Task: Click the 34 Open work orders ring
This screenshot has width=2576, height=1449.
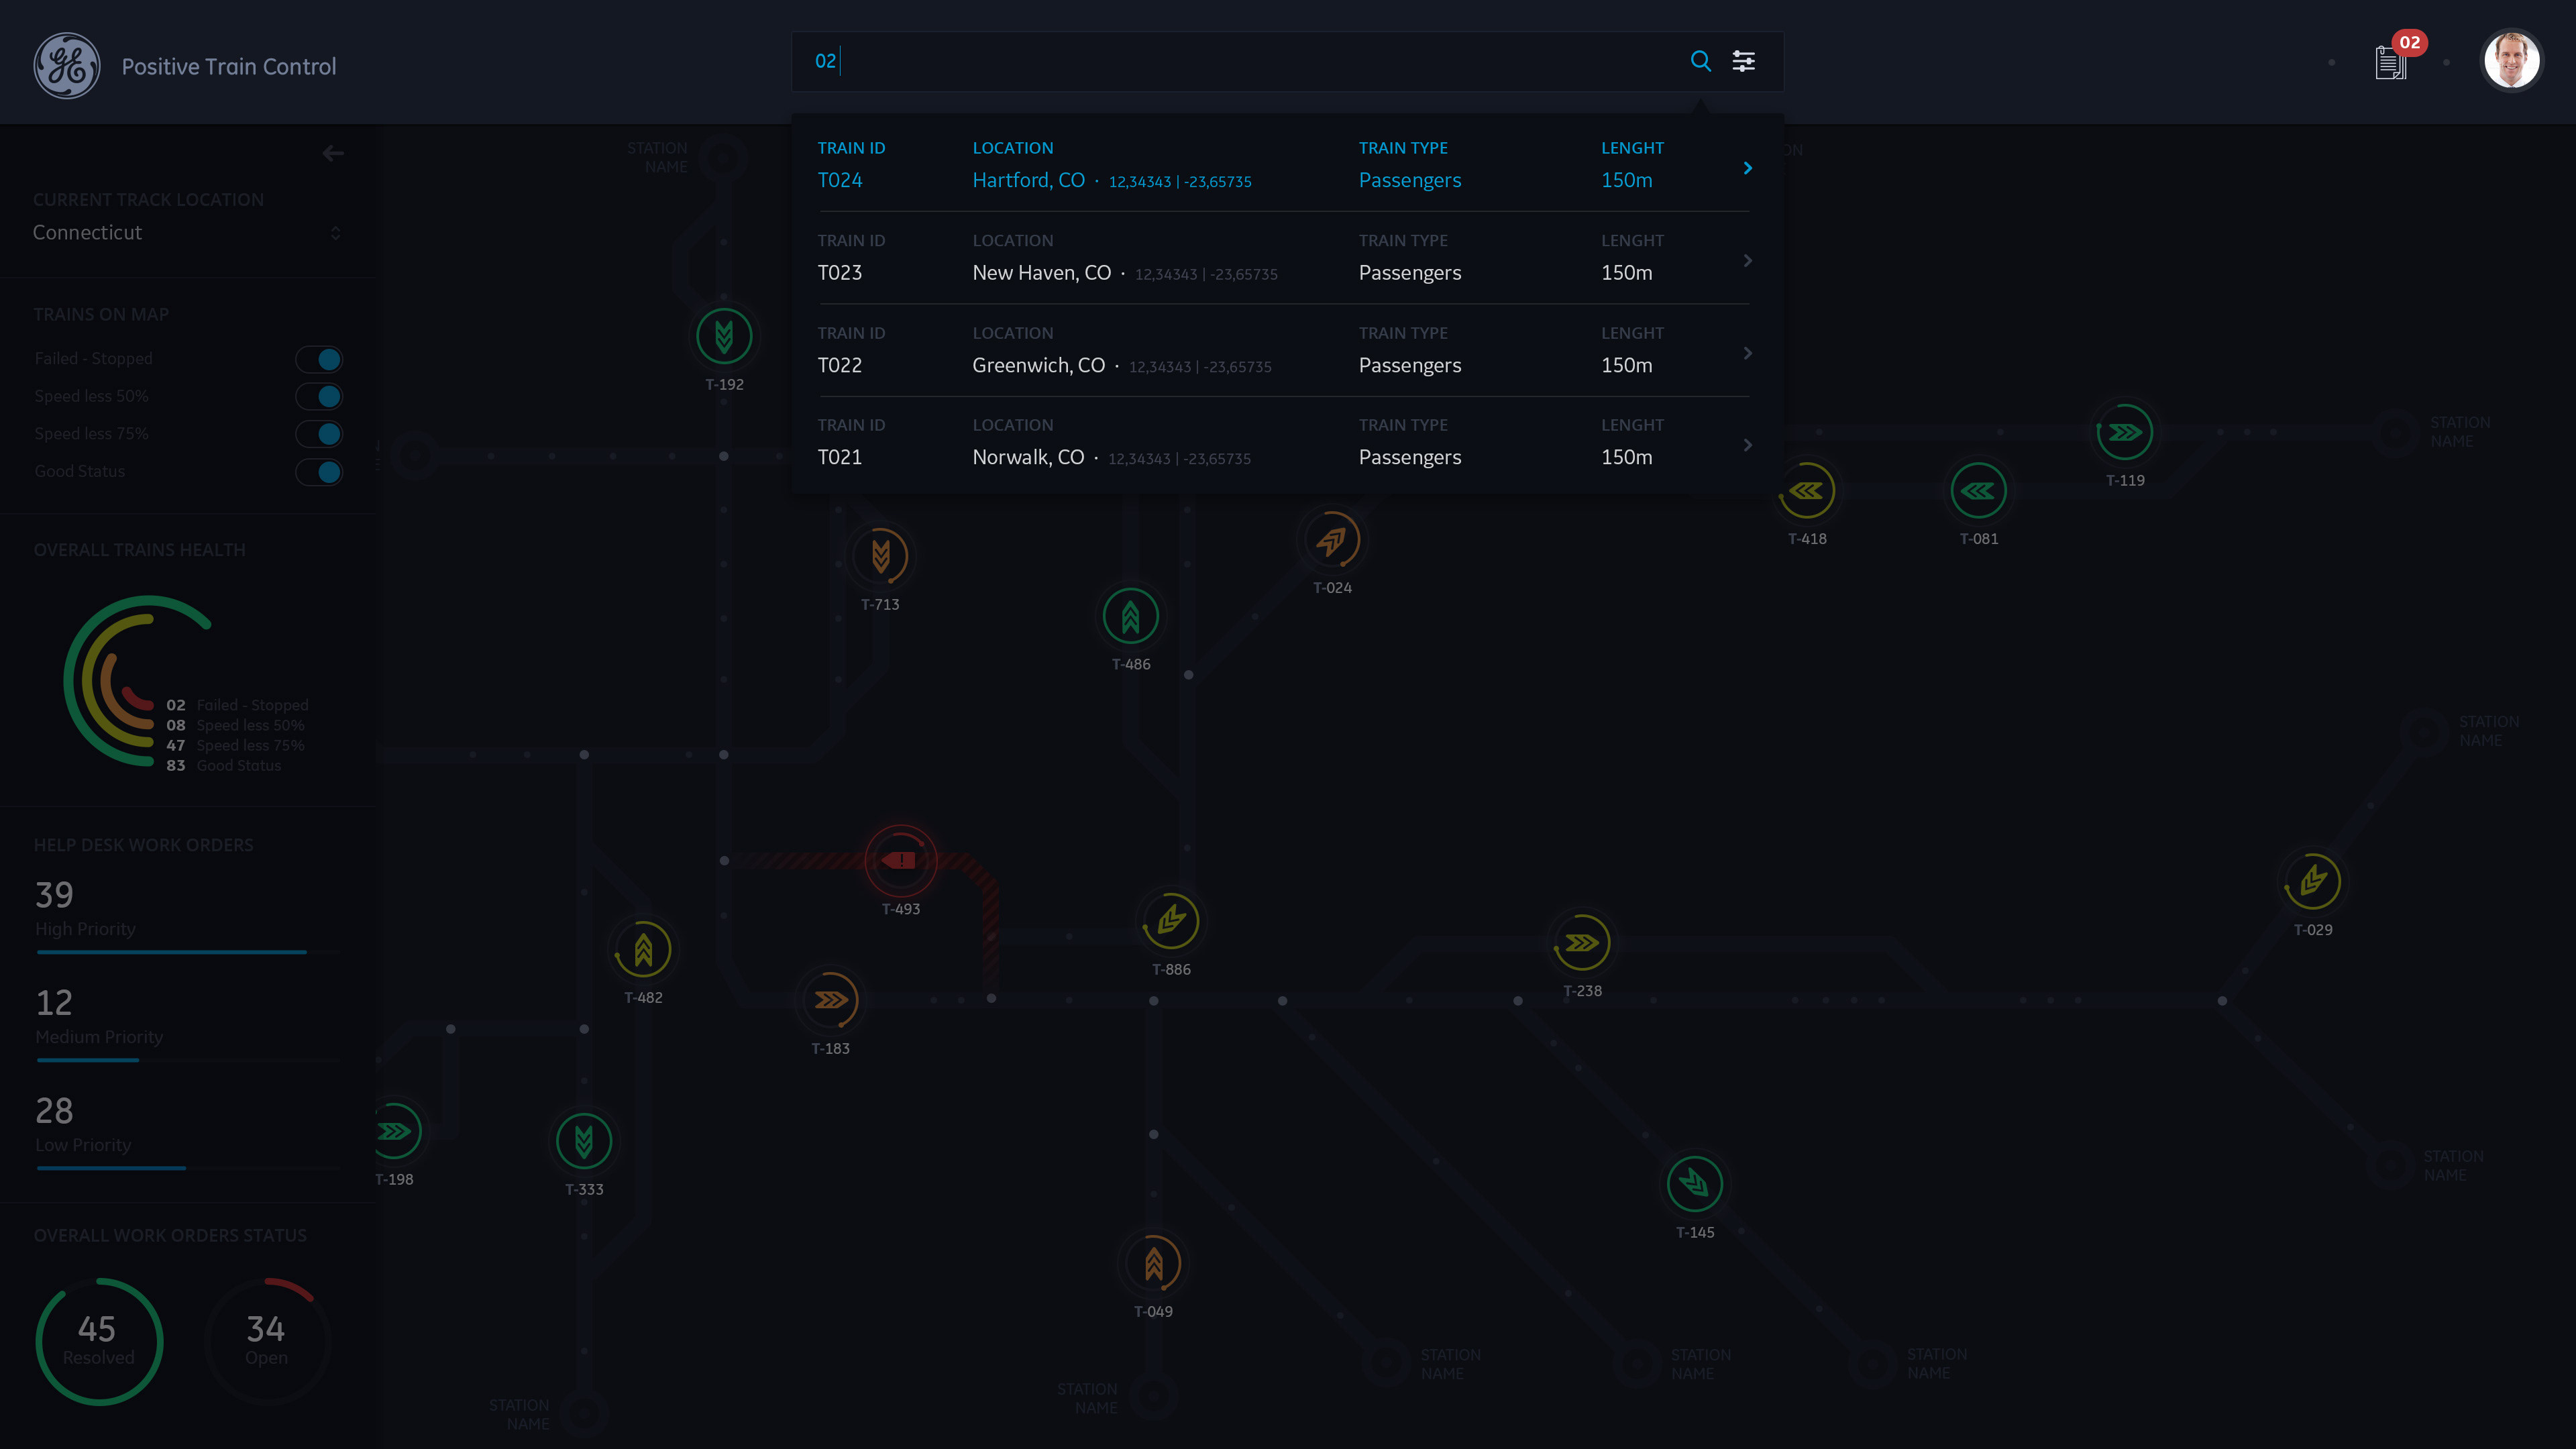Action: click(x=266, y=1341)
